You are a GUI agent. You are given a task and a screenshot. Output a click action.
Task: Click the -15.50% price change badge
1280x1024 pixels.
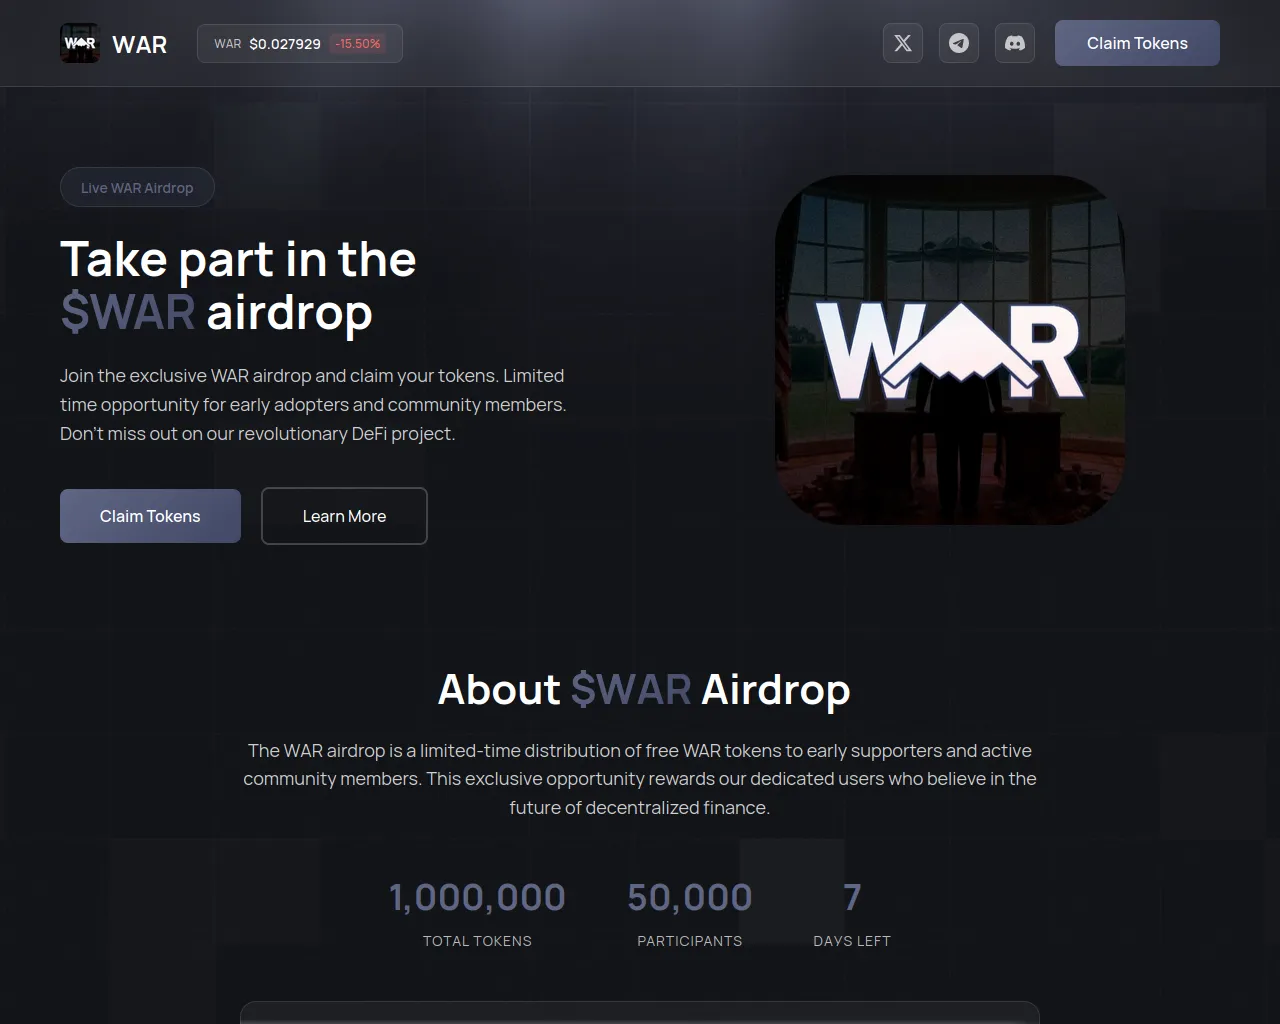click(358, 44)
